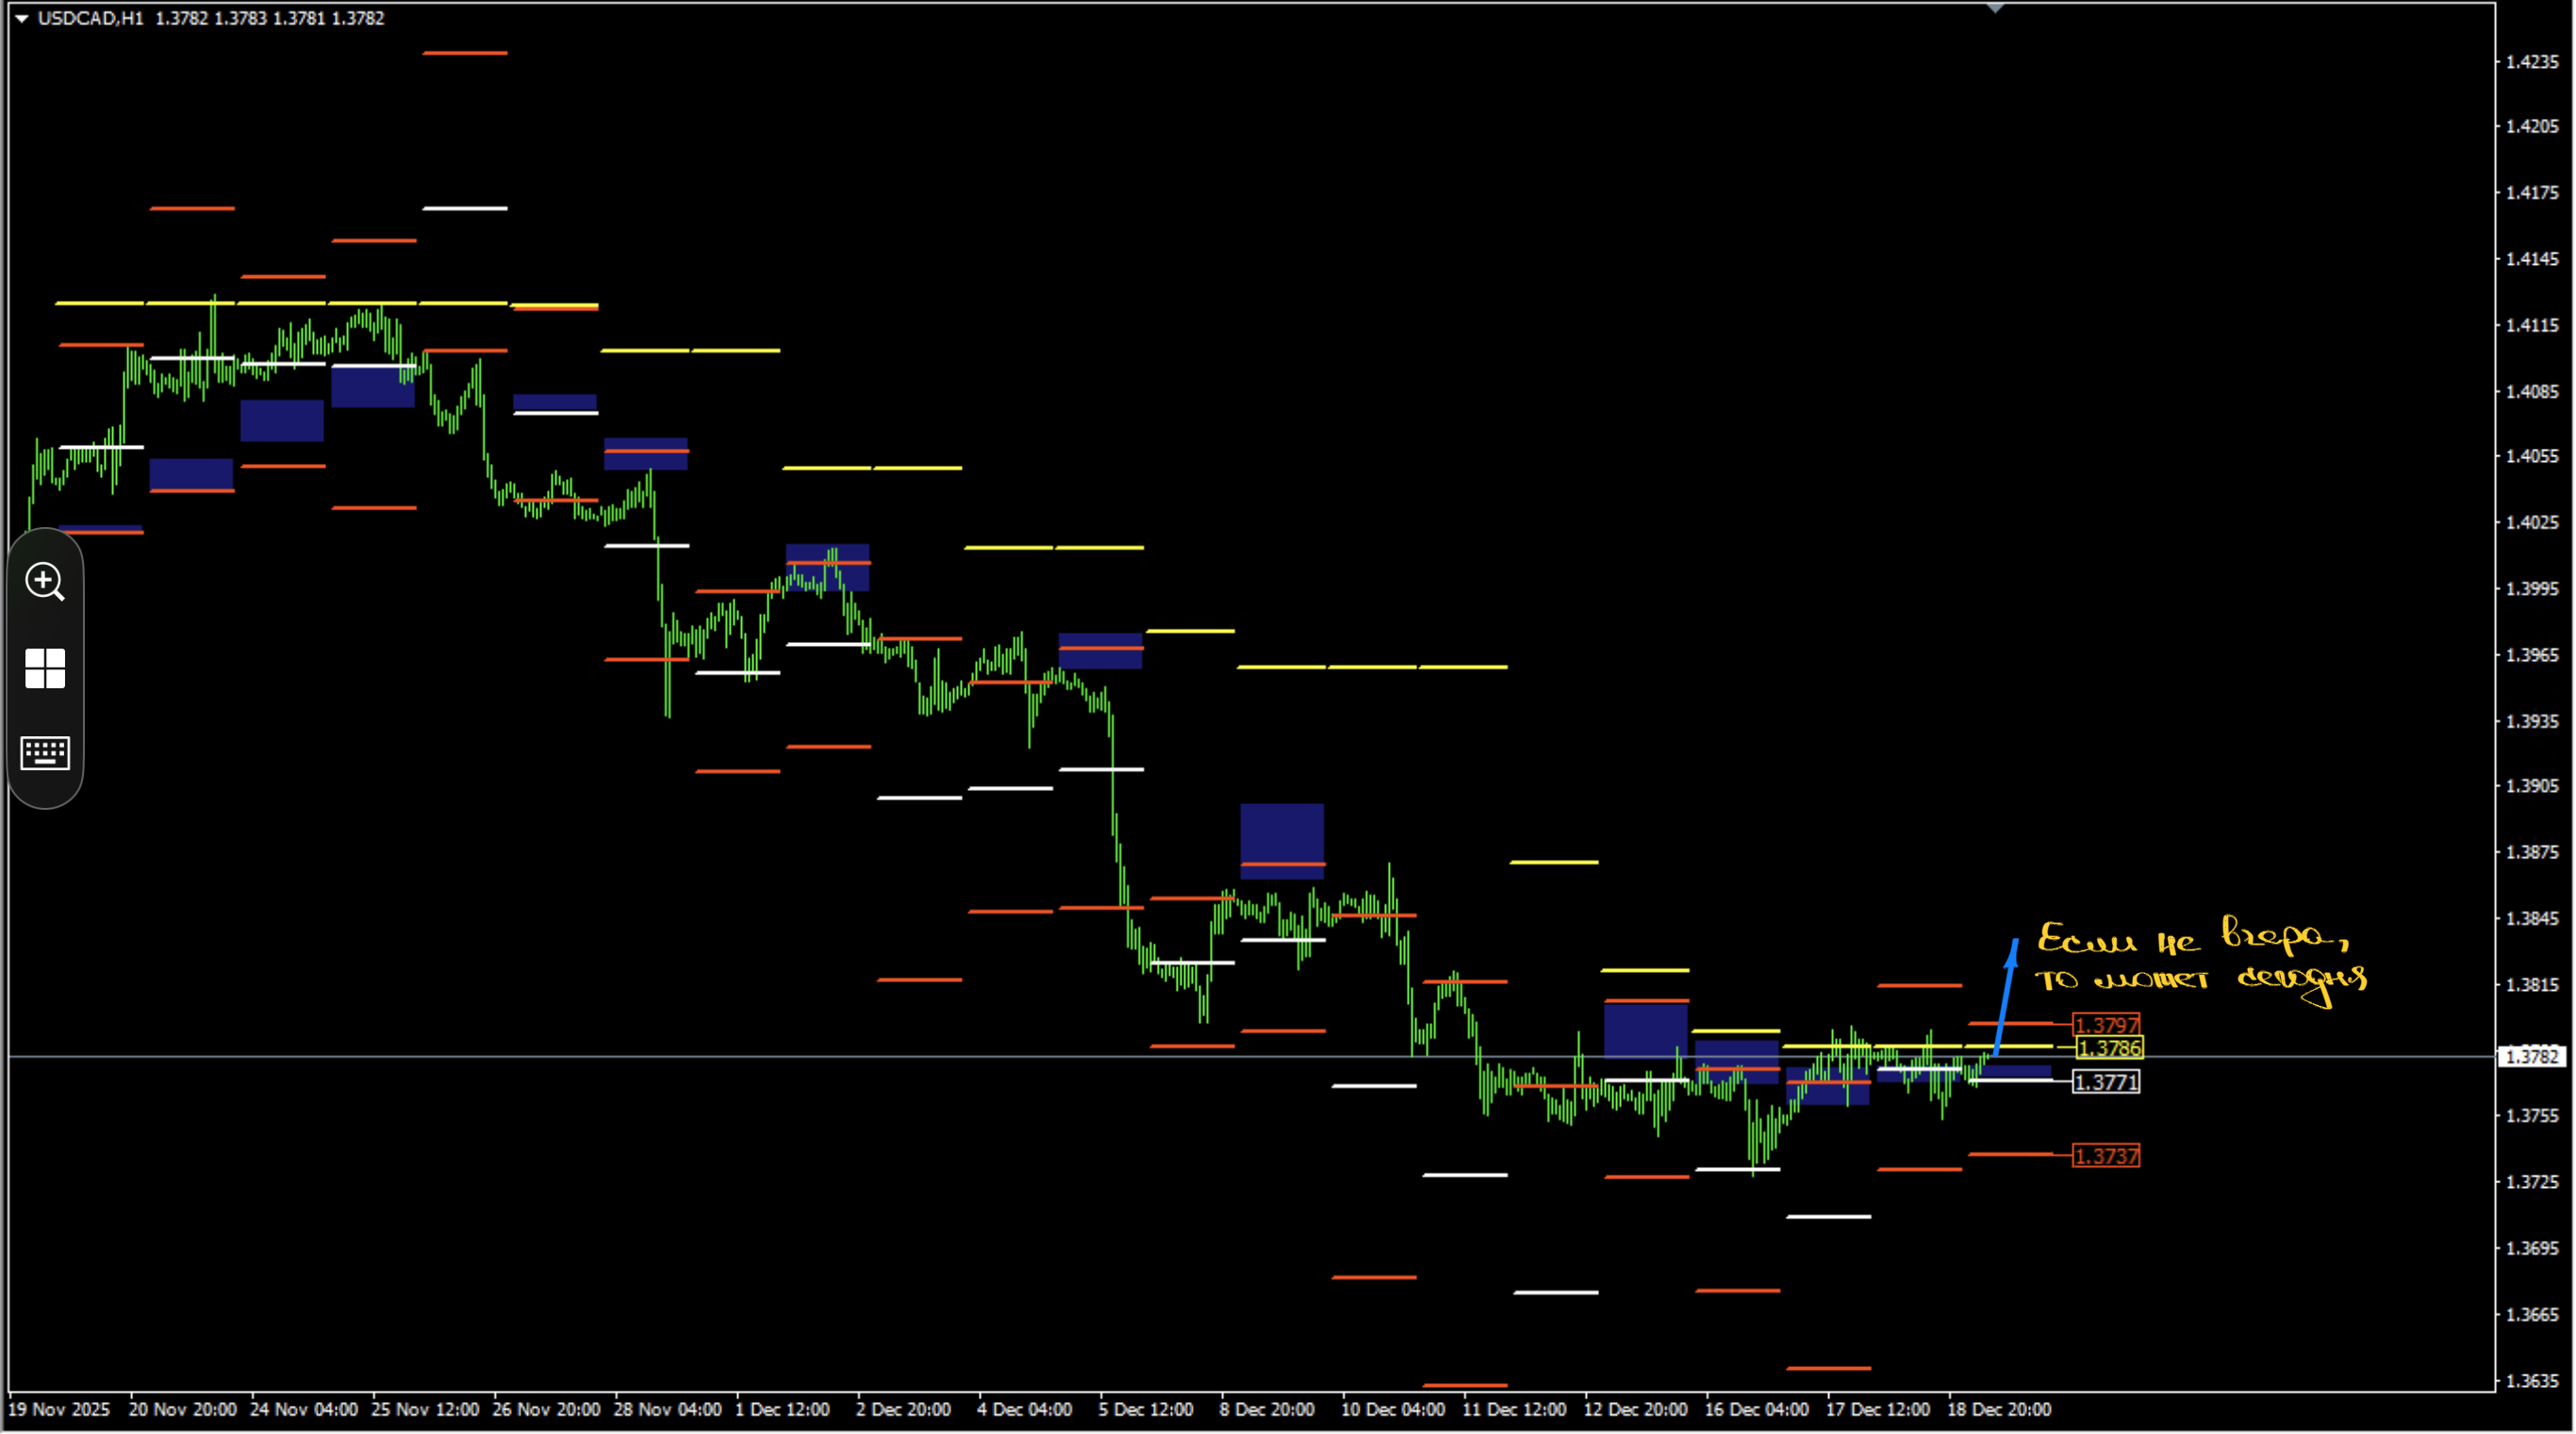Select the 1.3771 white price label
2576x1434 pixels.
click(x=2107, y=1082)
